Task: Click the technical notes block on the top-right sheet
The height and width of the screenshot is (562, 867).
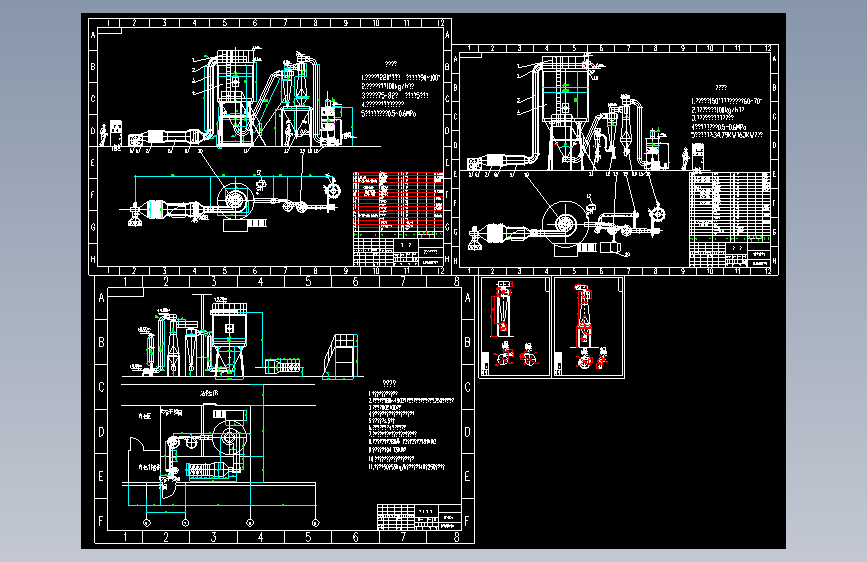Action: pyautogui.click(x=727, y=112)
